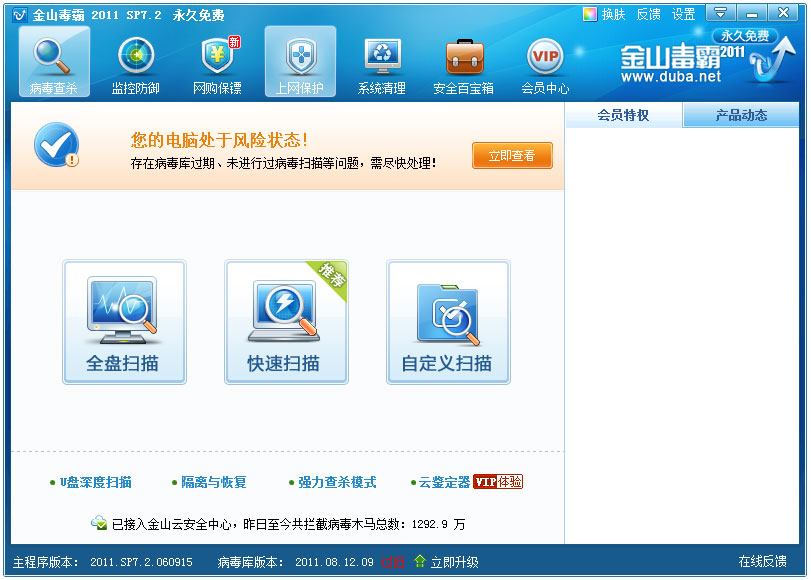Open the U盘深度扫描 link
Viewport: 811px width, 580px height.
(95, 482)
